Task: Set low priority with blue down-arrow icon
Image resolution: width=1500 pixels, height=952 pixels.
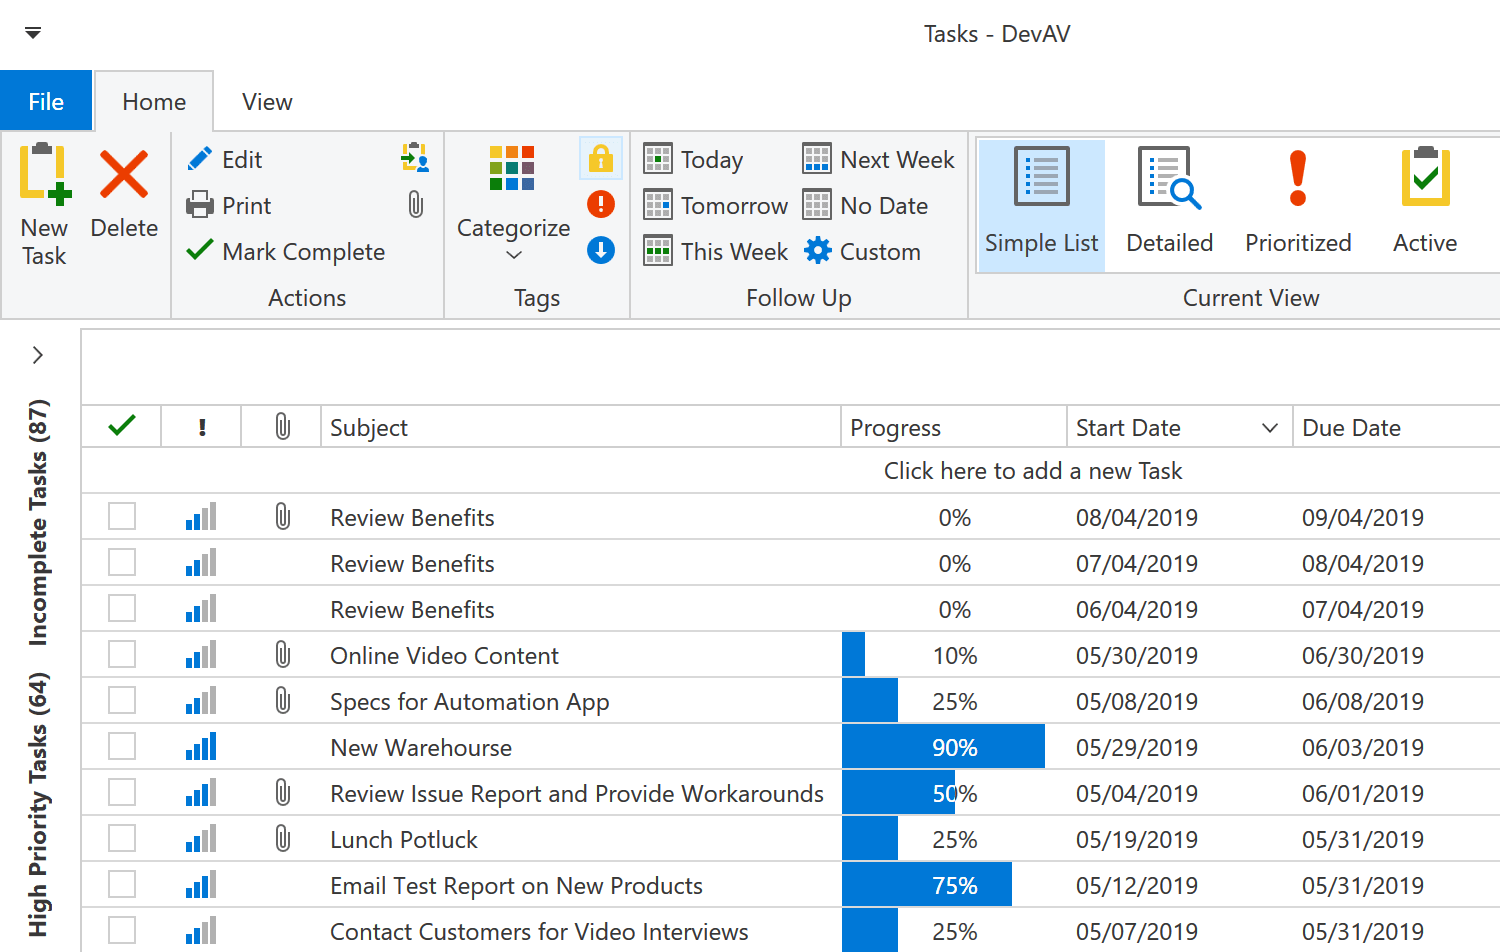Action: coord(600,250)
